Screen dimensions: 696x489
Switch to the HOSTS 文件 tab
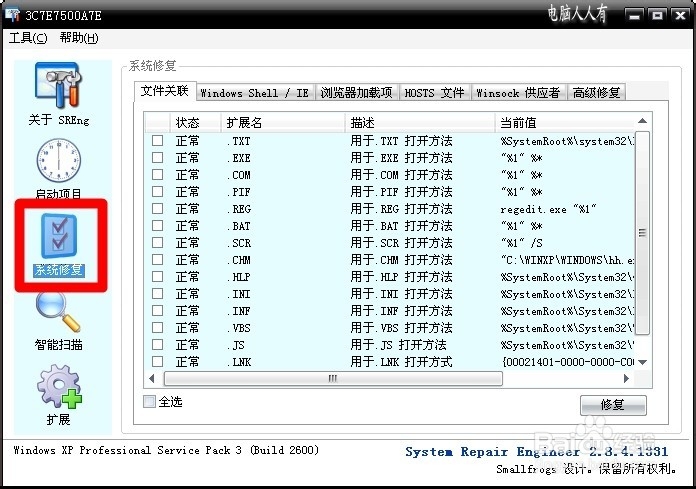(x=434, y=93)
